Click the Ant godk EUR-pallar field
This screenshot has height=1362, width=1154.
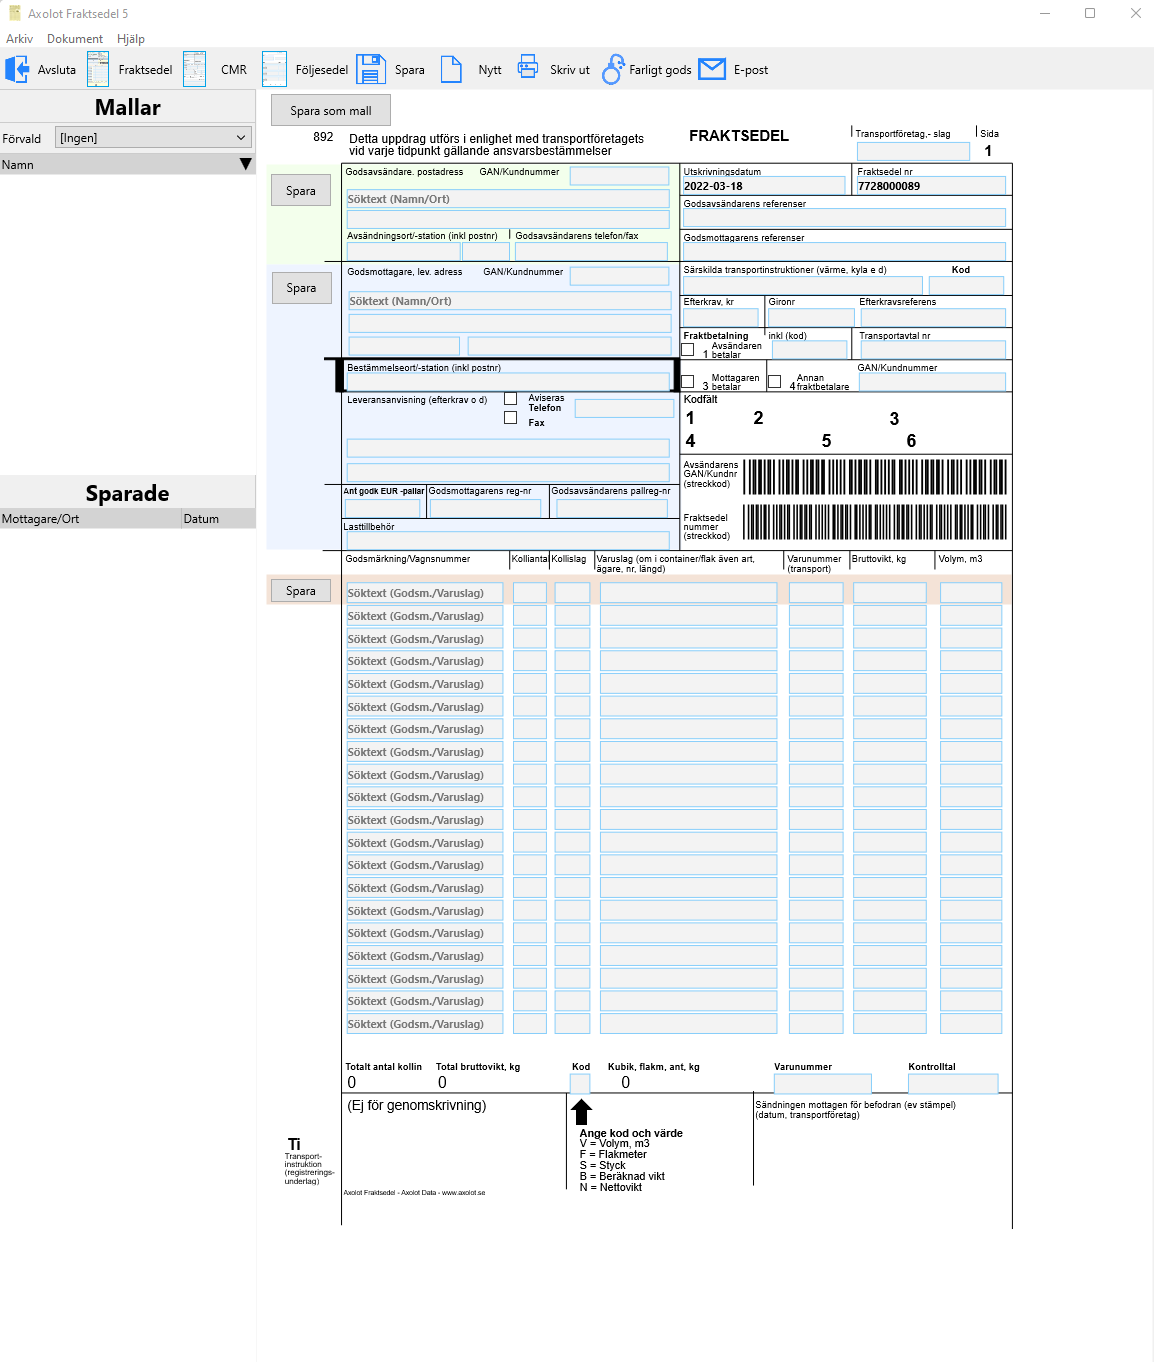click(382, 508)
